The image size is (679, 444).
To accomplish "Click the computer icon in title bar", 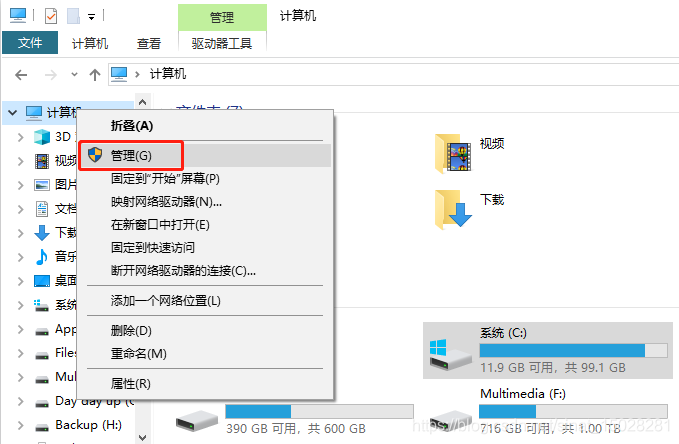I will (18, 16).
